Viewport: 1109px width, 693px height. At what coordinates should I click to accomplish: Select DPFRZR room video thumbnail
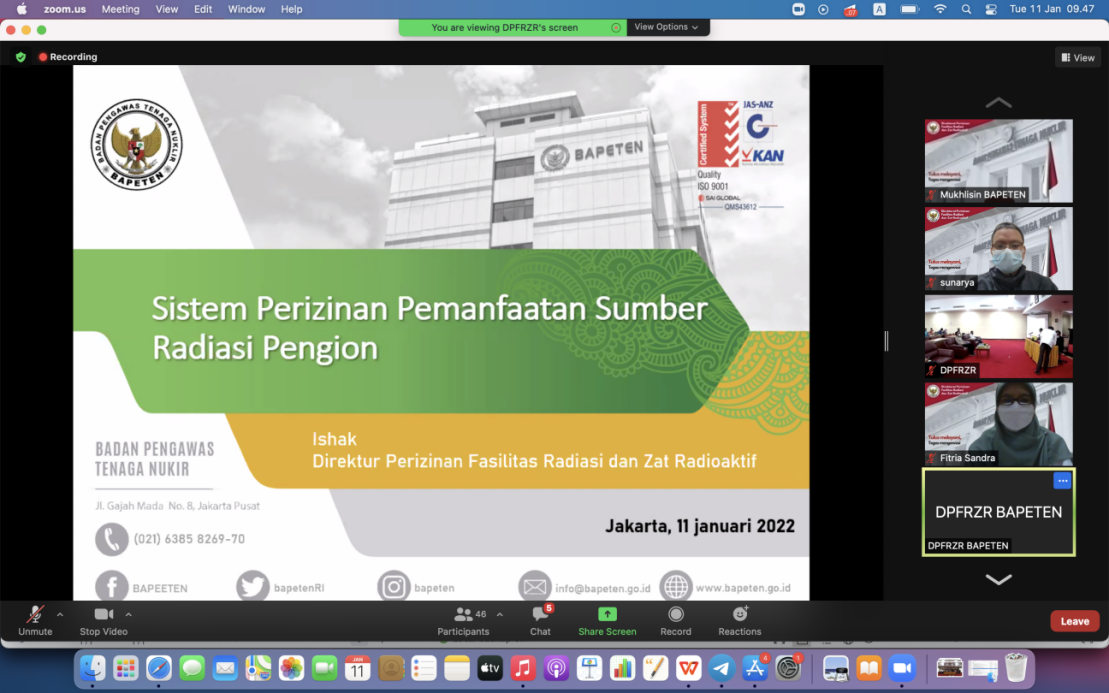click(x=998, y=337)
